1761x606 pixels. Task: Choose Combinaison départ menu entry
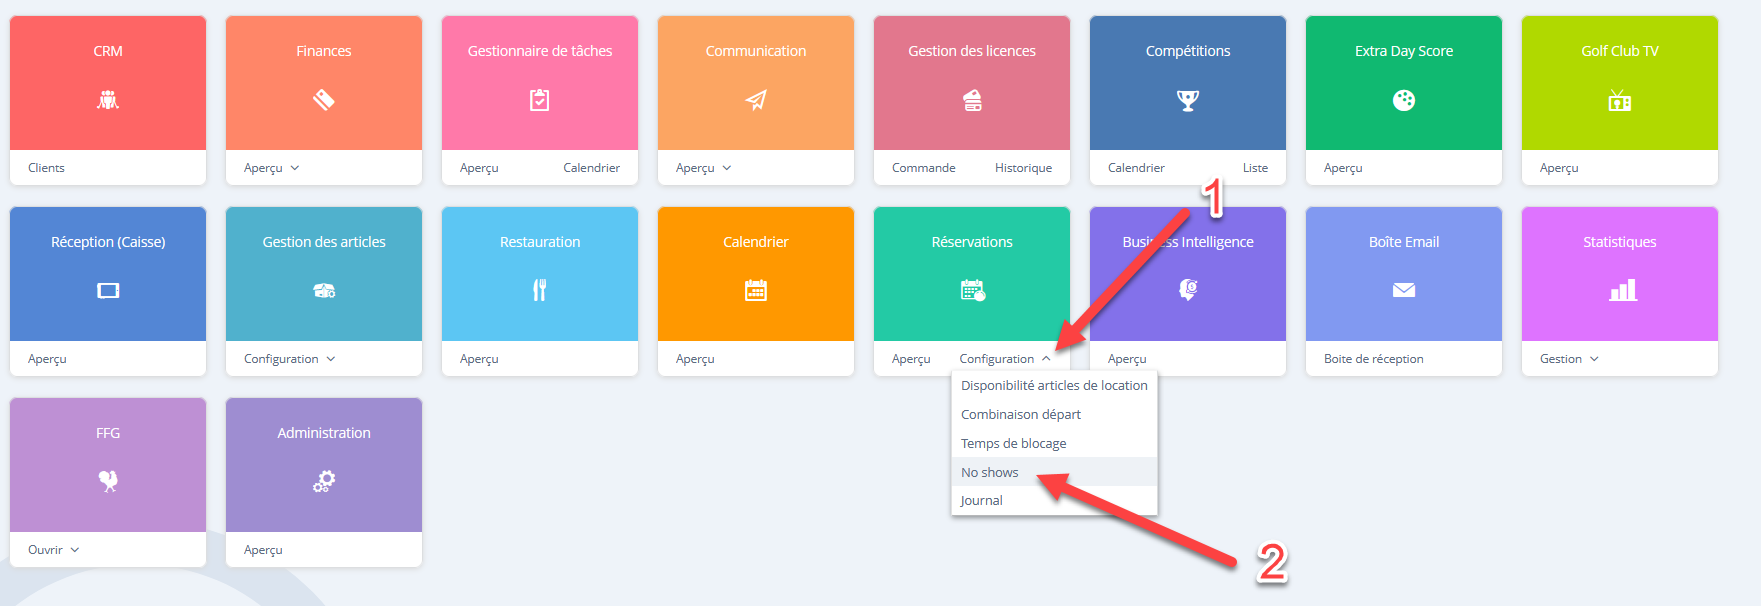pyautogui.click(x=1054, y=415)
